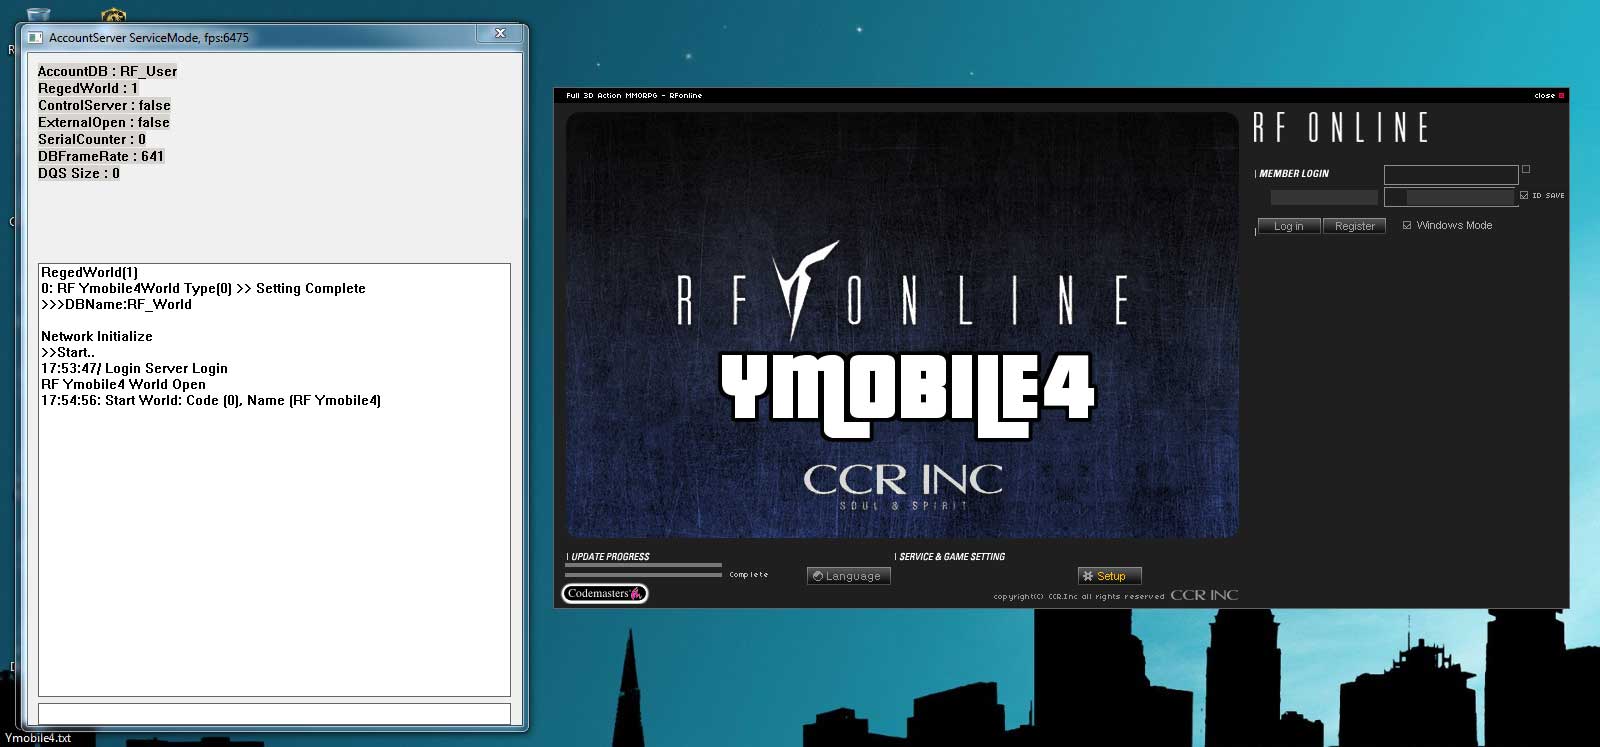Click the 'UPDATE PROGRESS' heading
This screenshot has width=1600, height=747.
[x=610, y=556]
